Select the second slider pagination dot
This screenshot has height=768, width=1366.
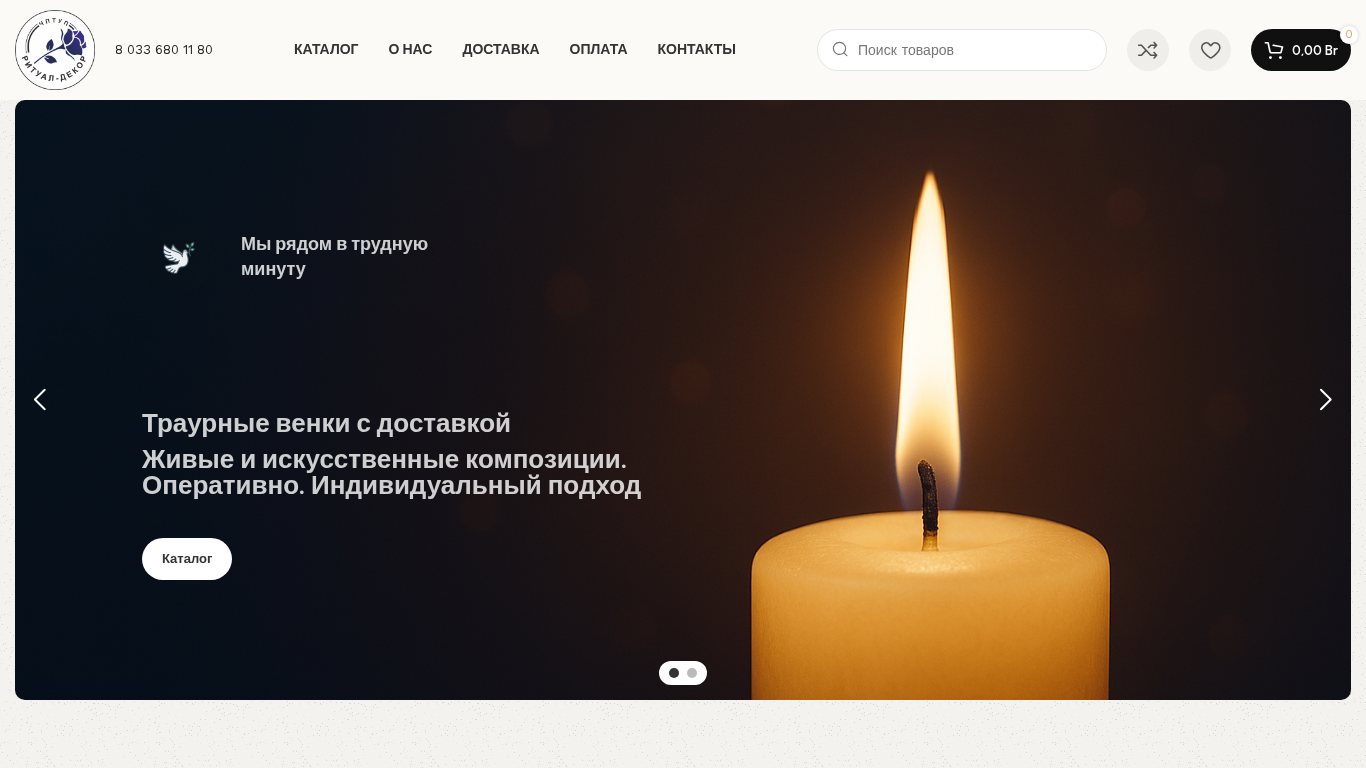[692, 673]
